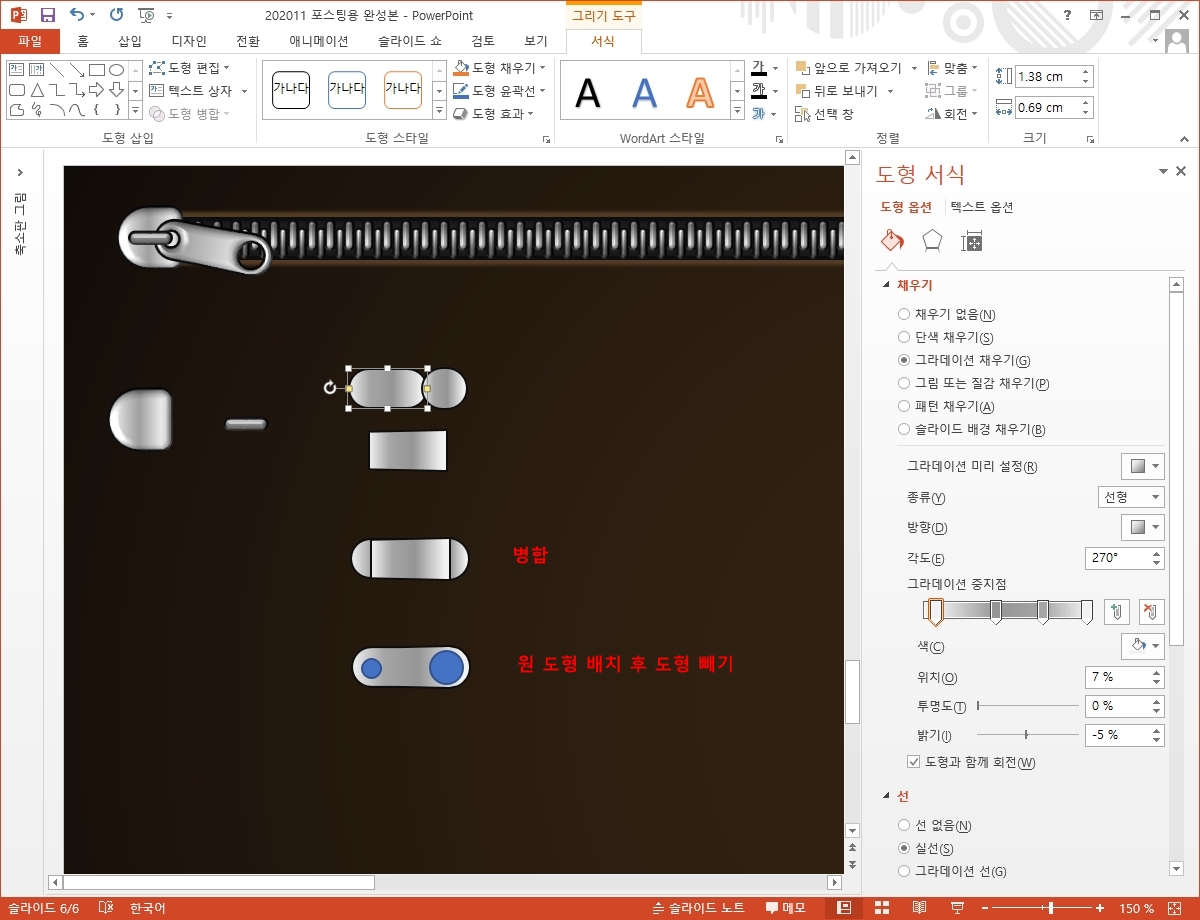Switch to slide sorter view icon

pyautogui.click(x=882, y=908)
